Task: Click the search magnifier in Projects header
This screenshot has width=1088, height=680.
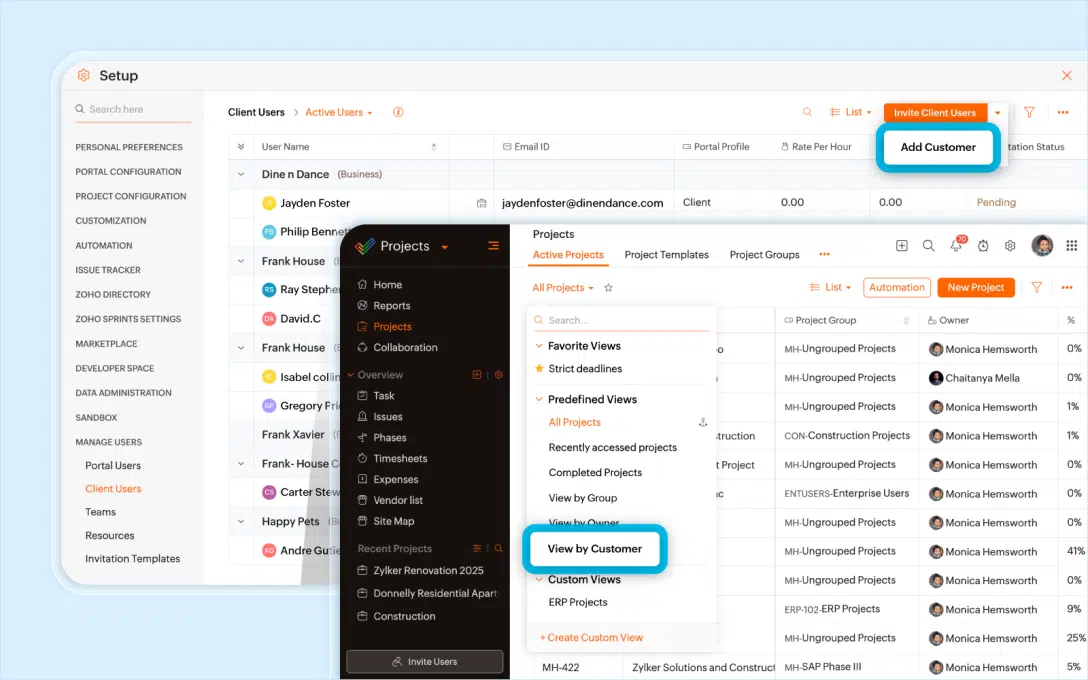Action: (928, 246)
